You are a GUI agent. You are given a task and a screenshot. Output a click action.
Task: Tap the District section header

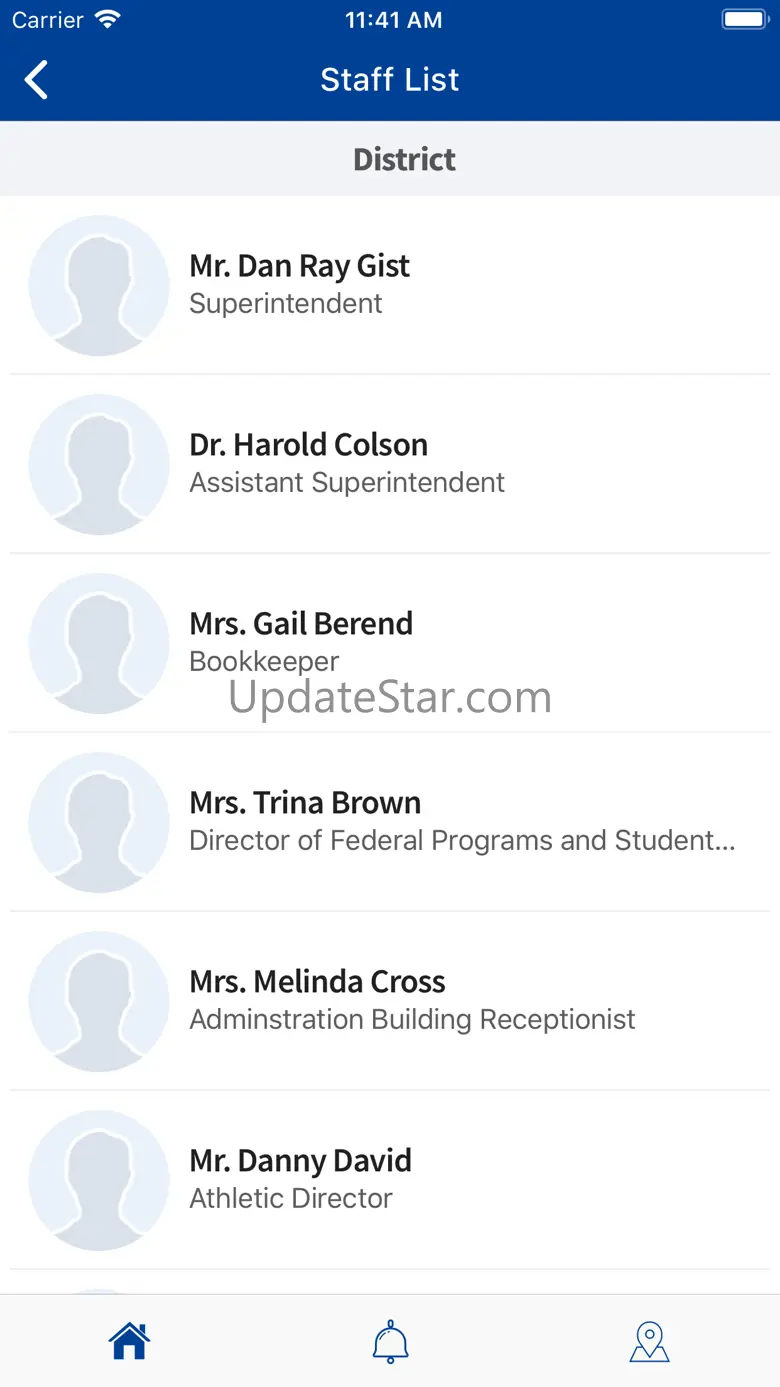[390, 159]
